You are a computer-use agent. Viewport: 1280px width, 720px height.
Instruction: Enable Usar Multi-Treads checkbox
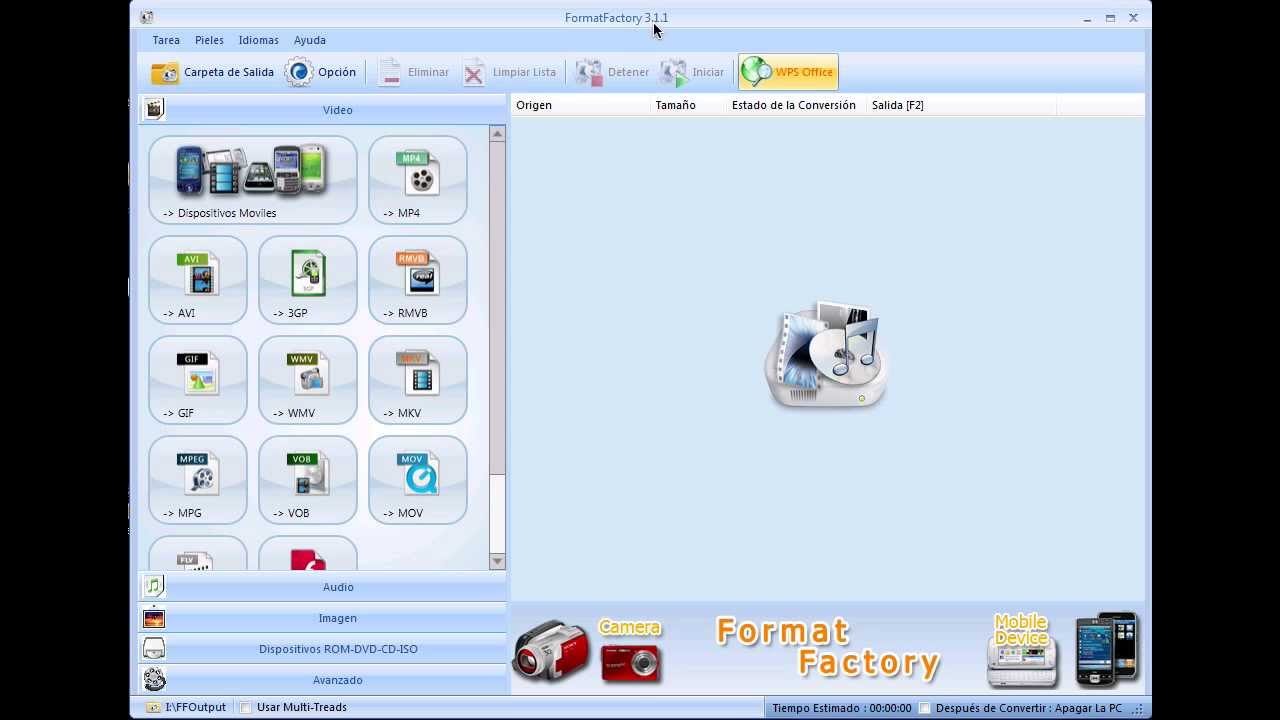246,707
